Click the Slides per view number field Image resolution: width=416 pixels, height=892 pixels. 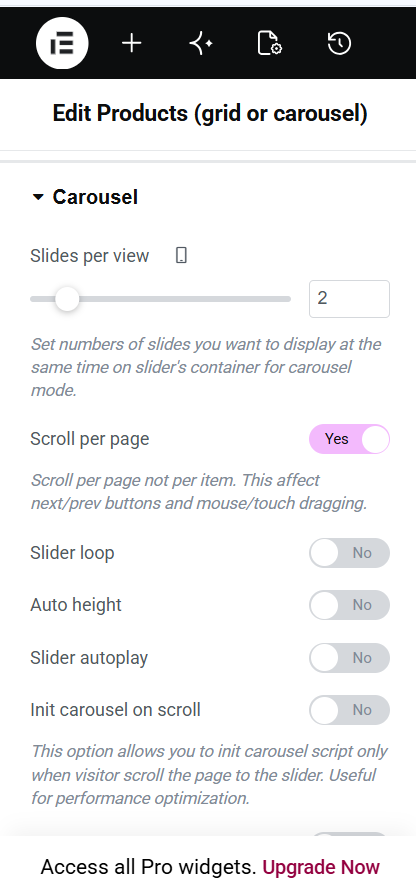(x=349, y=299)
